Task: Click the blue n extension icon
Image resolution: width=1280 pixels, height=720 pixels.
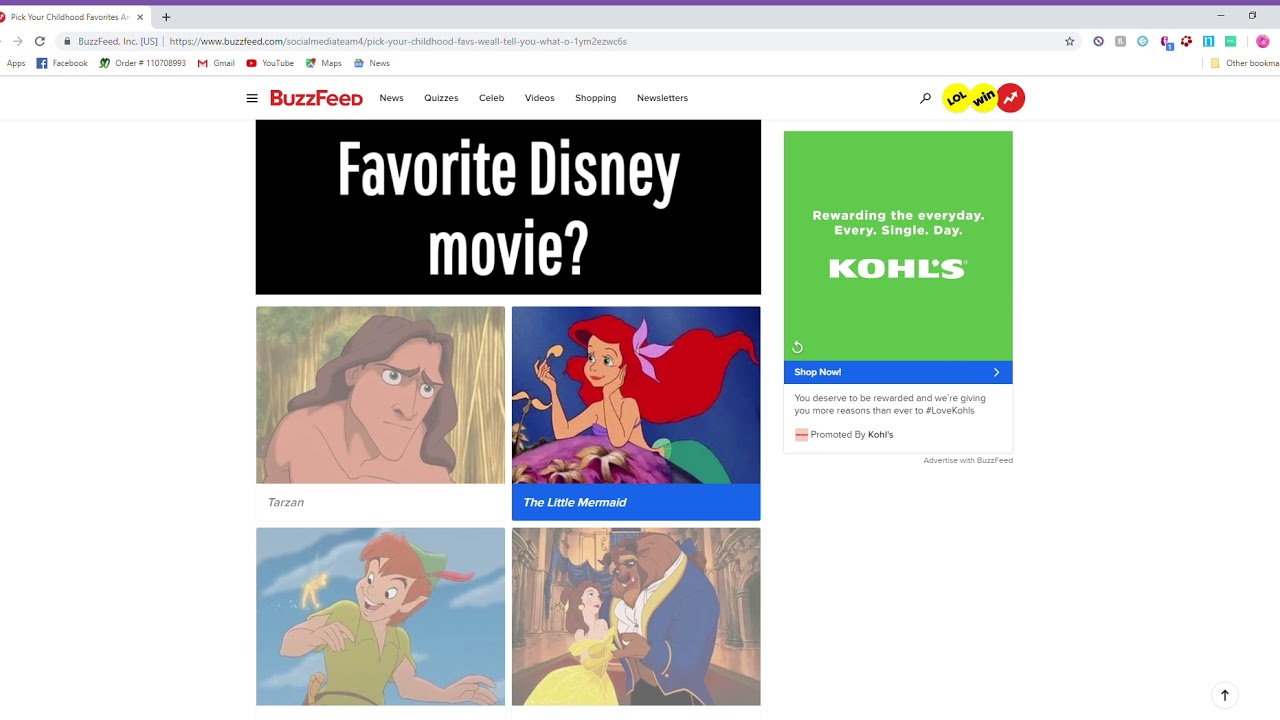Action: pyautogui.click(x=1208, y=41)
